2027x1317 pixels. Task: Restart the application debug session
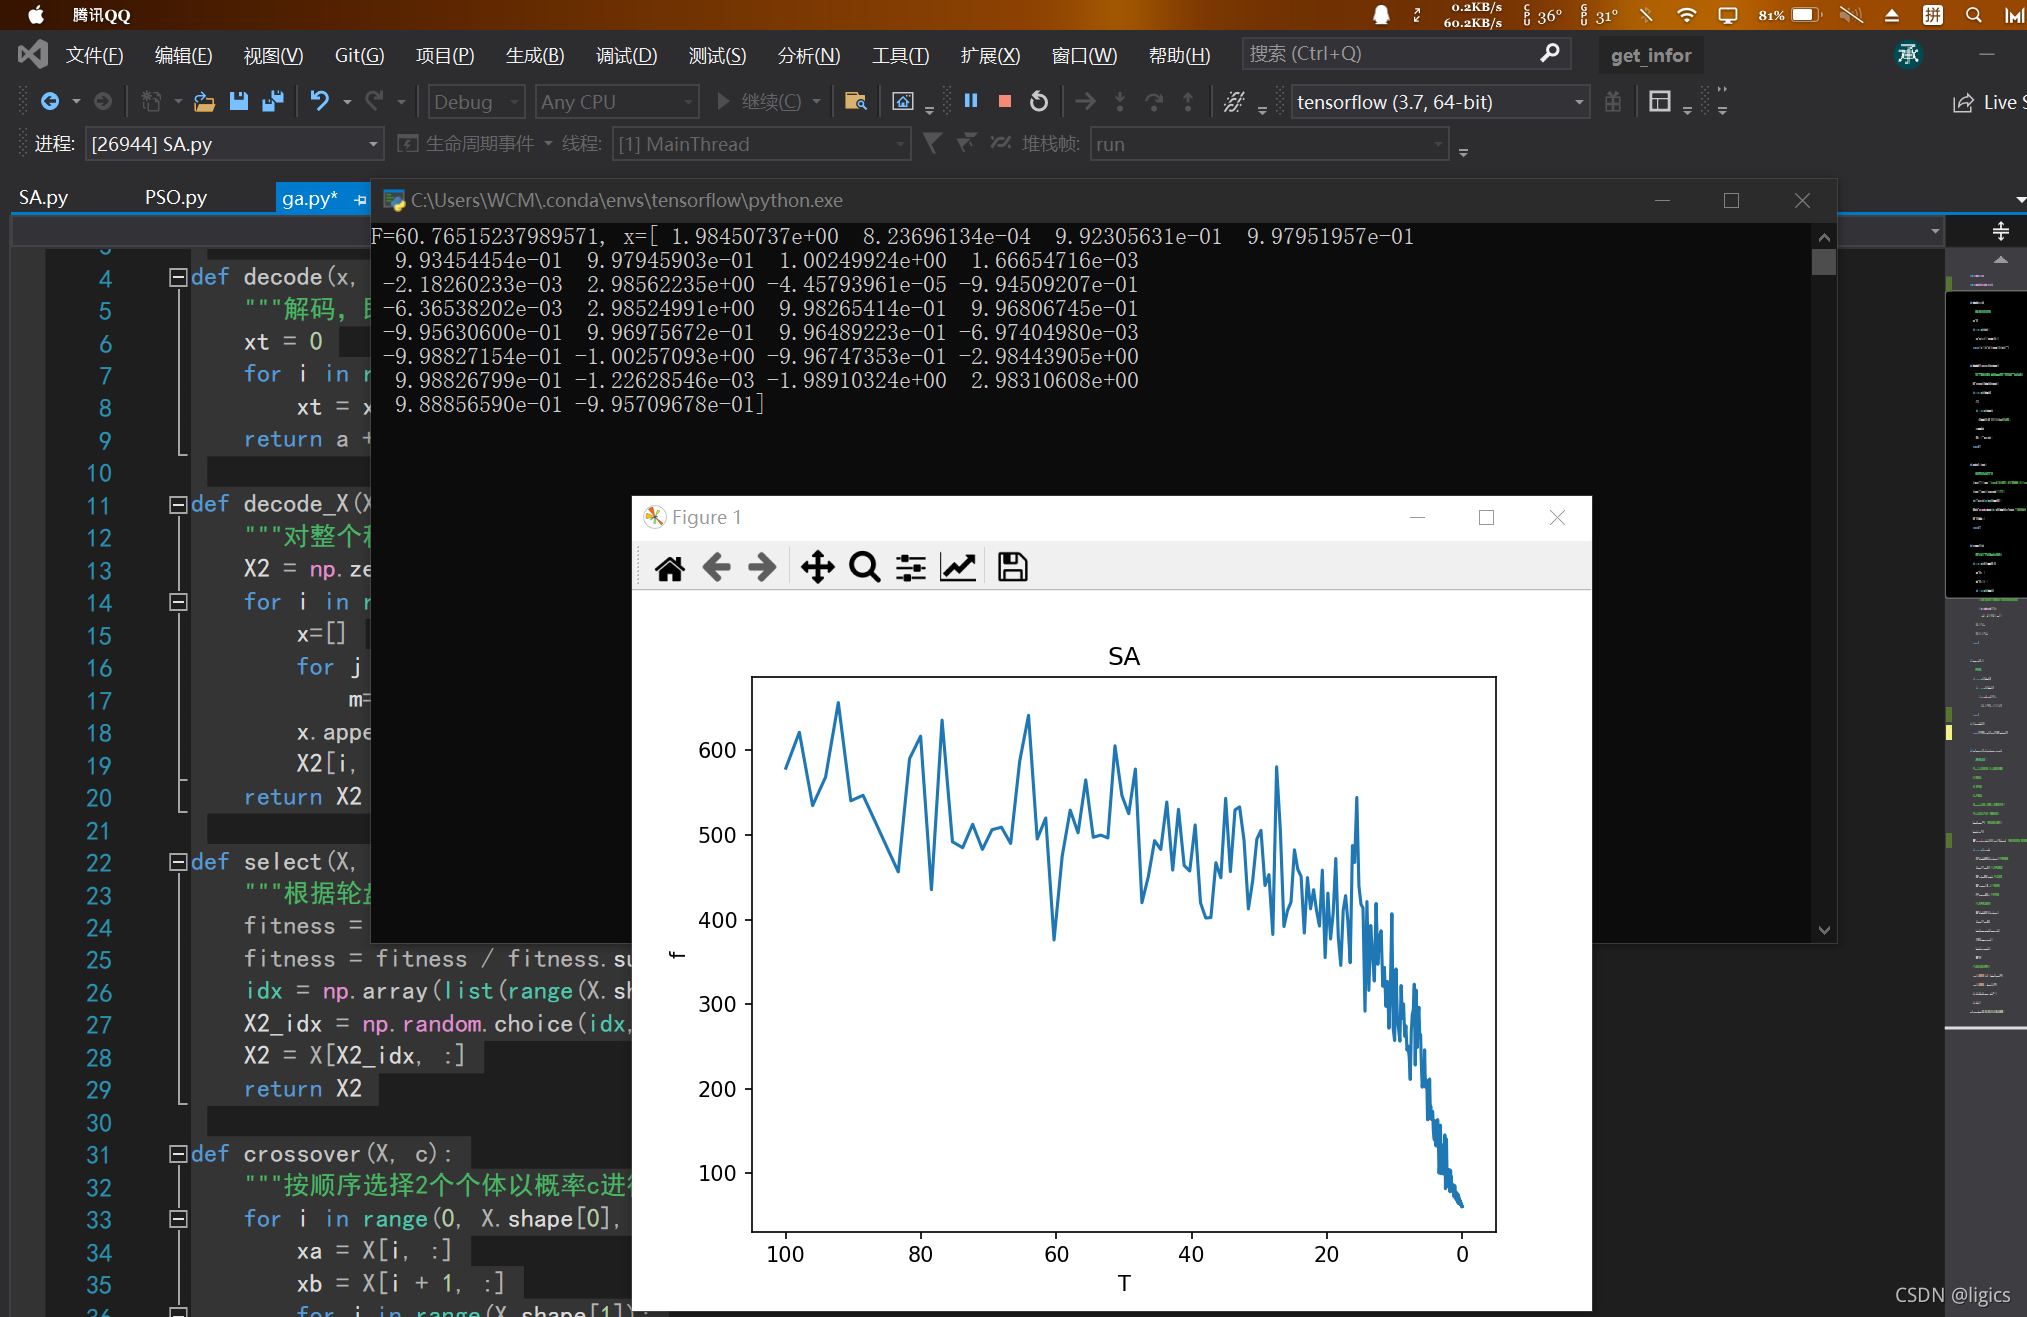click(1038, 101)
